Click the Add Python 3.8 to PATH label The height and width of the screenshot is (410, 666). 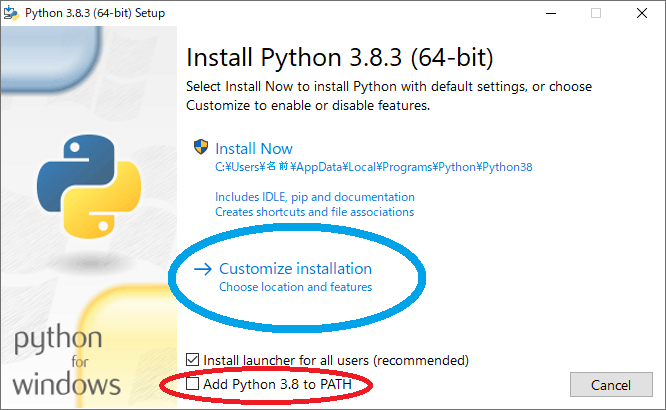[x=277, y=384]
